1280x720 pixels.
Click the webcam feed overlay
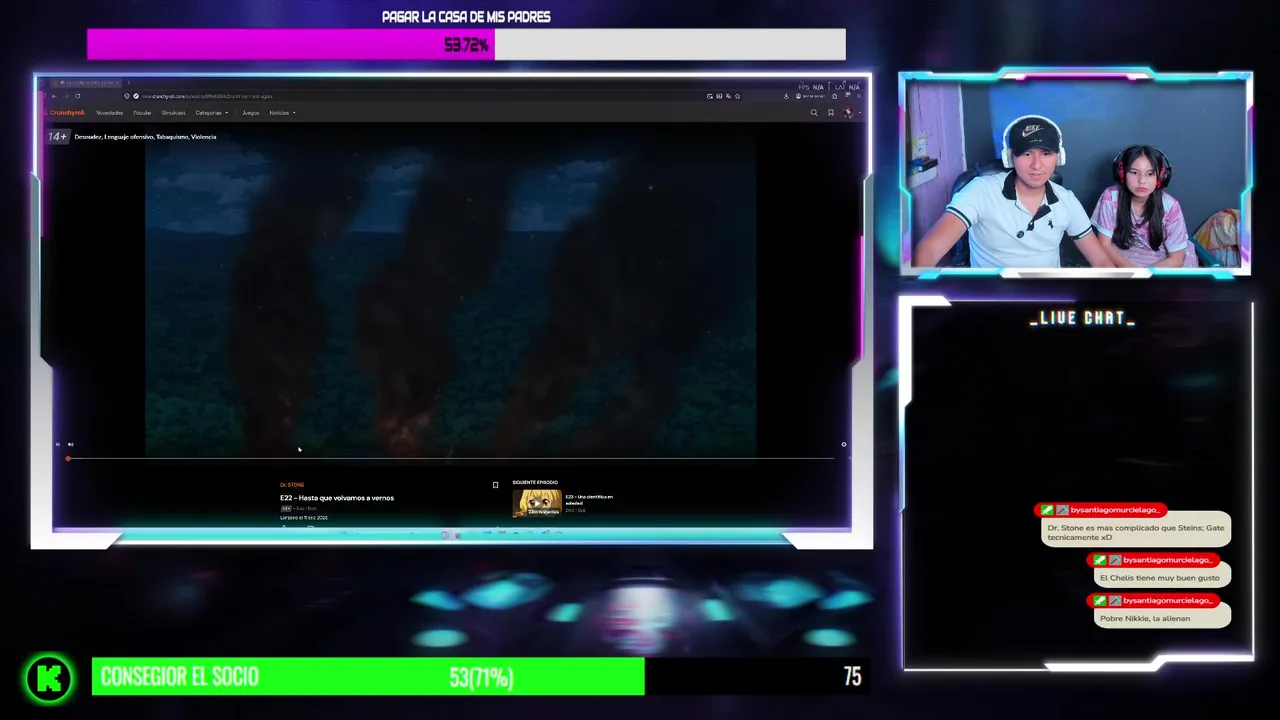[x=1075, y=174]
